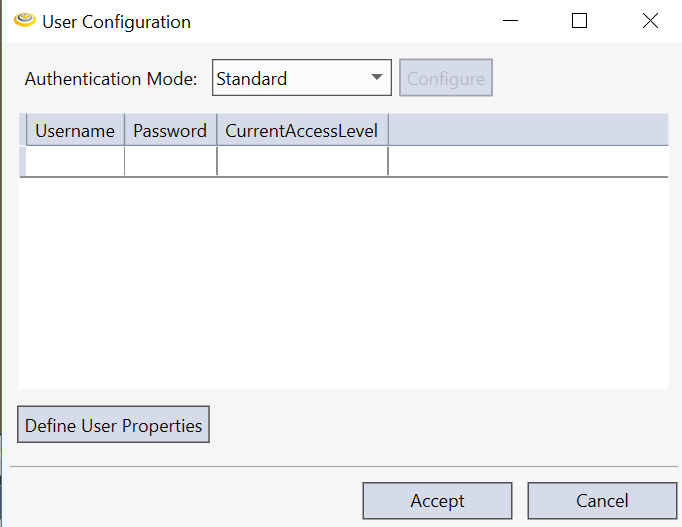Open Define User Properties

(x=114, y=425)
